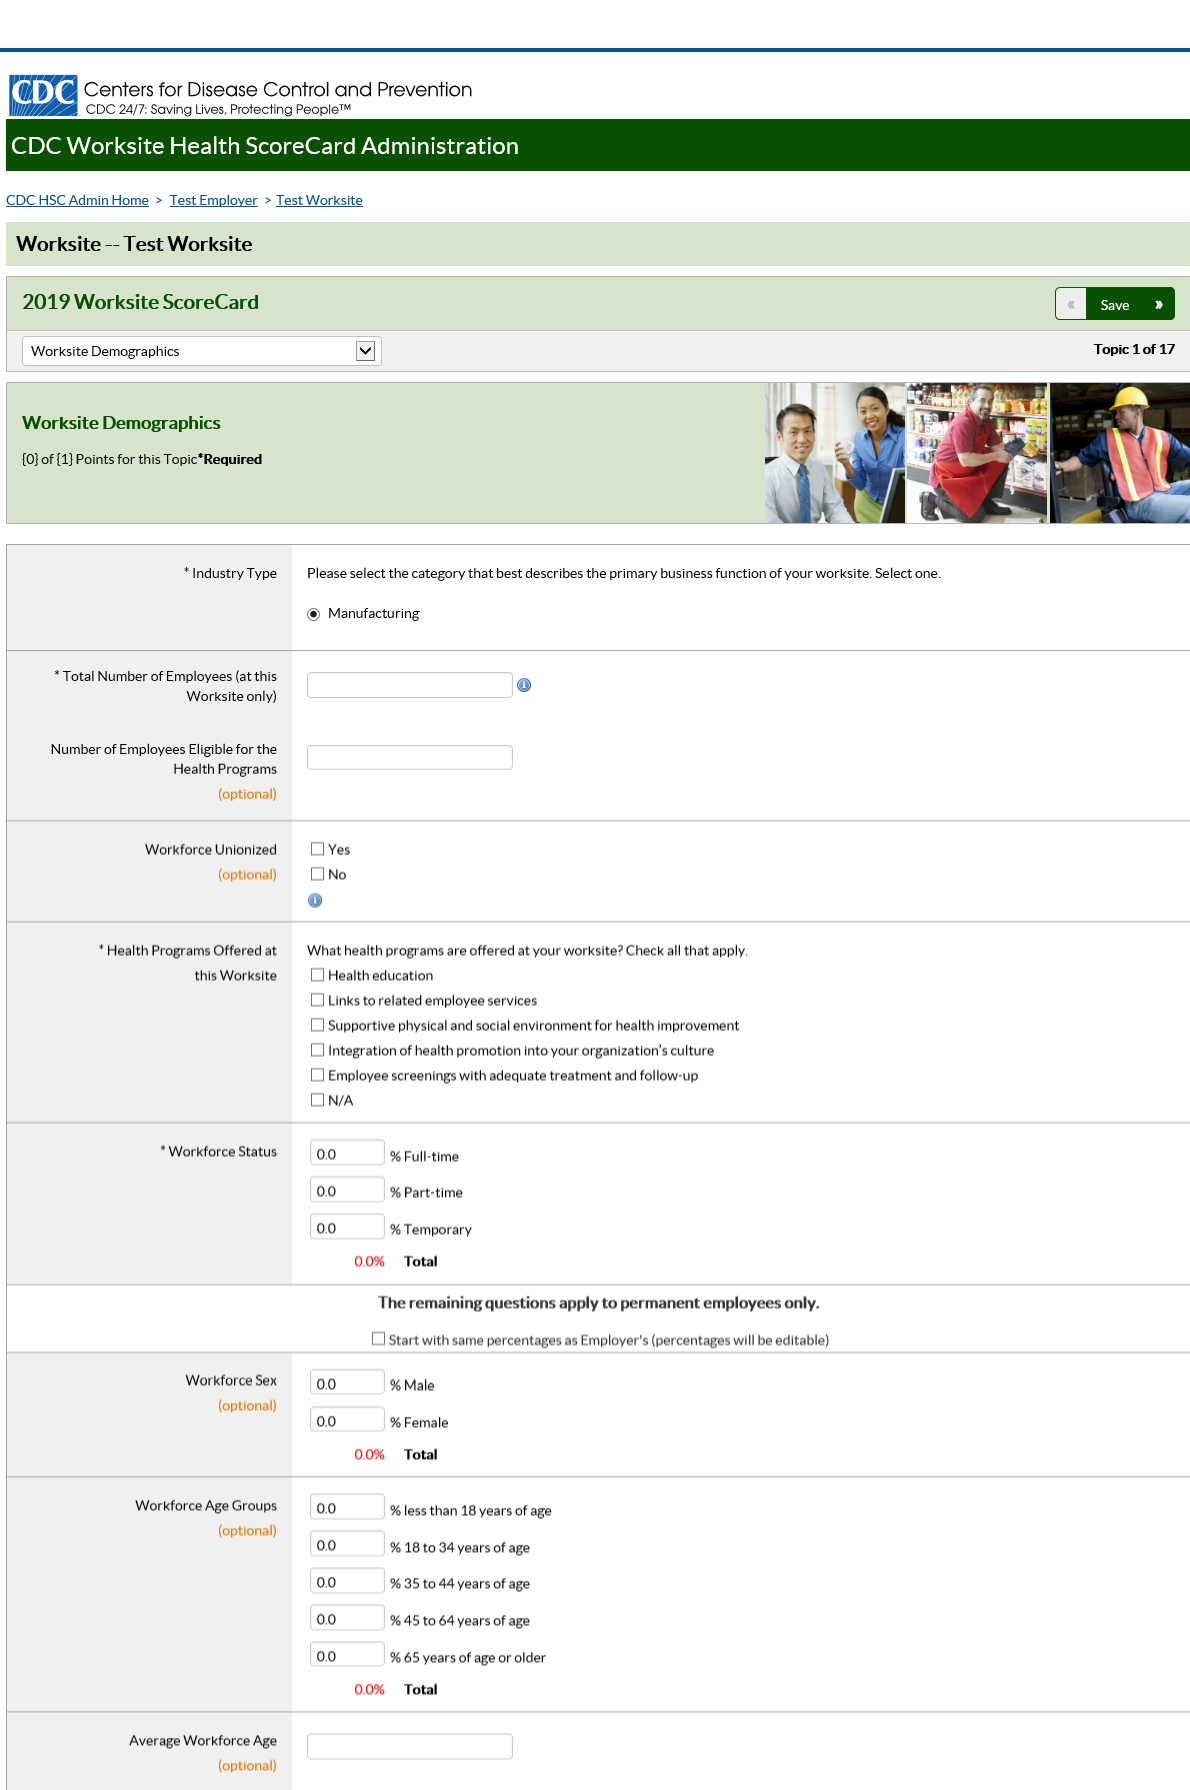Select the Manufacturing industry type
Image resolution: width=1190 pixels, height=1790 pixels.
coord(314,614)
